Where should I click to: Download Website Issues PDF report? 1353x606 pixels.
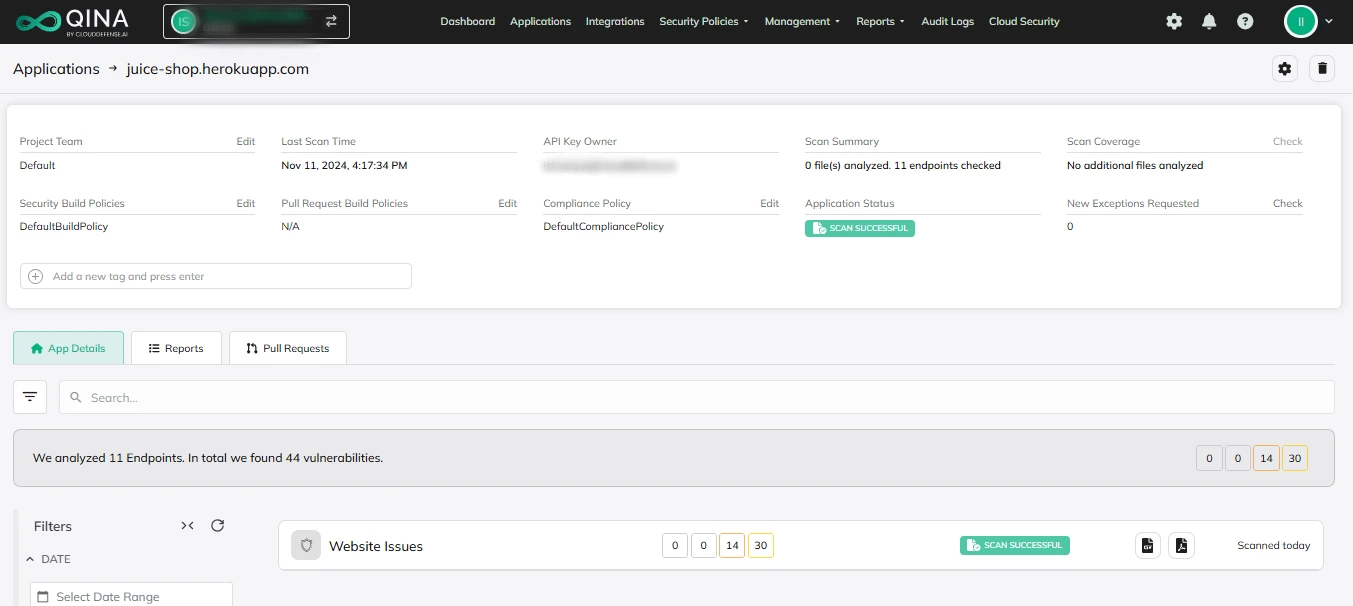tap(1181, 546)
